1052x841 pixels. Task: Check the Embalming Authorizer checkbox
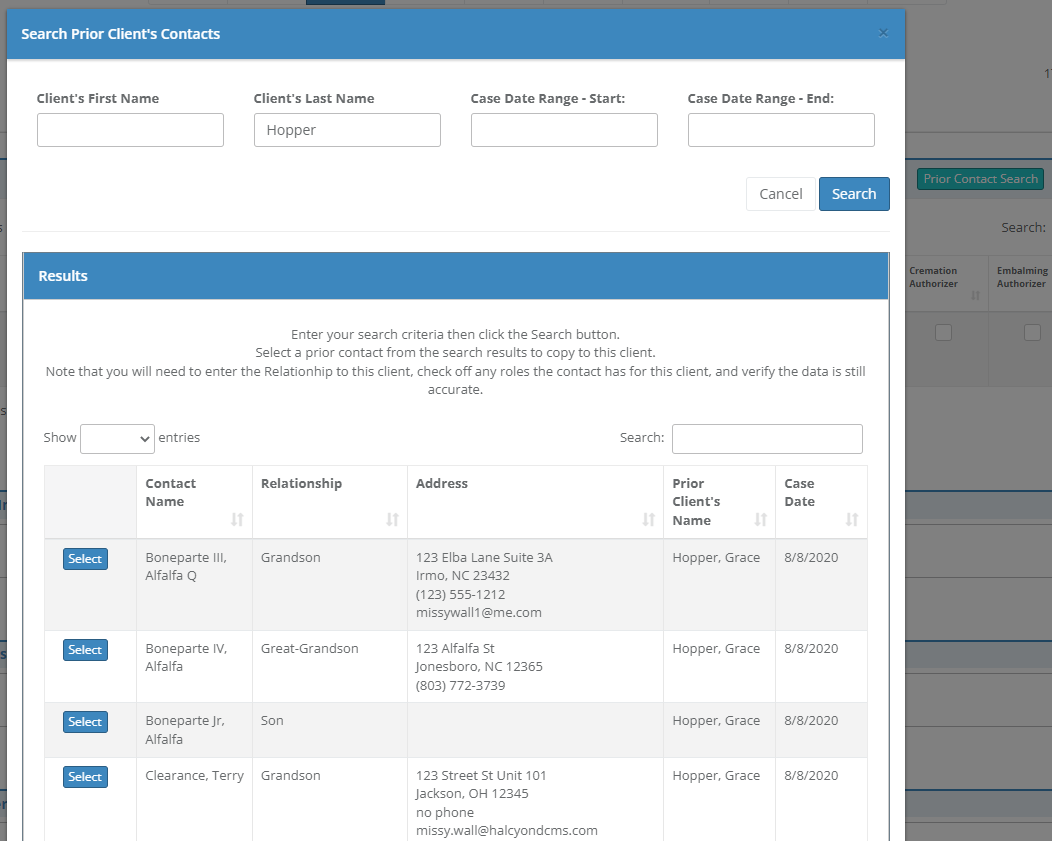pos(1032,333)
